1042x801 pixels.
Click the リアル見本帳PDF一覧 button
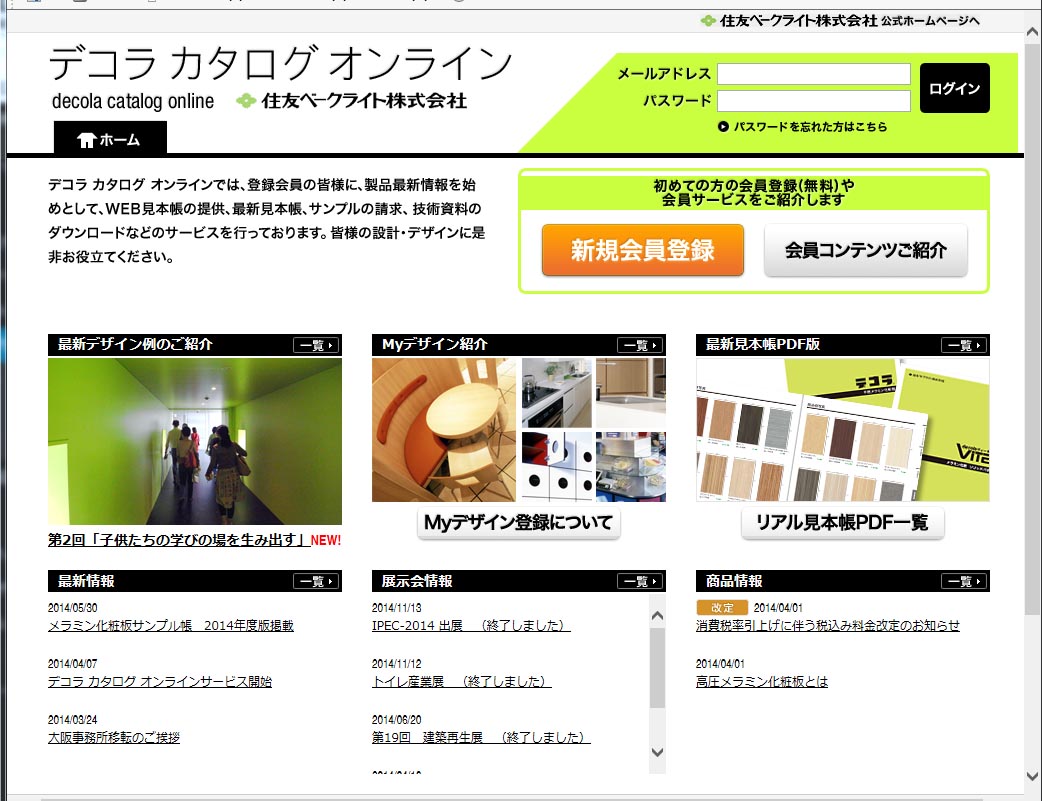[842, 522]
